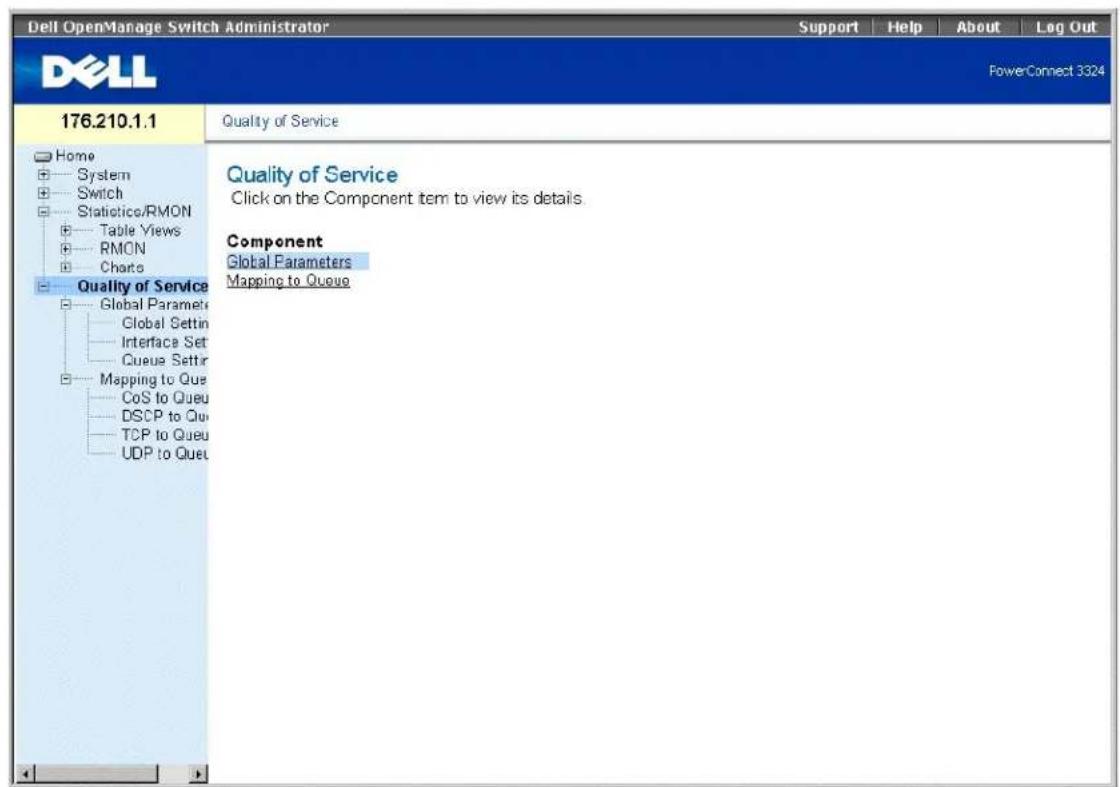
Task: Click the Home drive icon in tree
Action: [x=44, y=156]
